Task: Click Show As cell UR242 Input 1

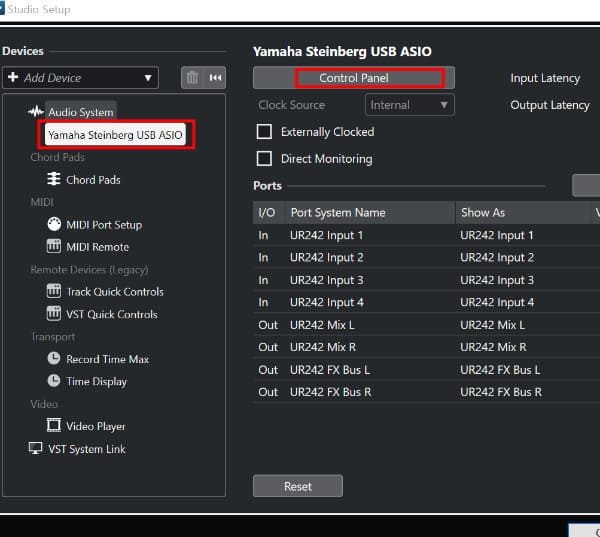Action: (x=497, y=235)
